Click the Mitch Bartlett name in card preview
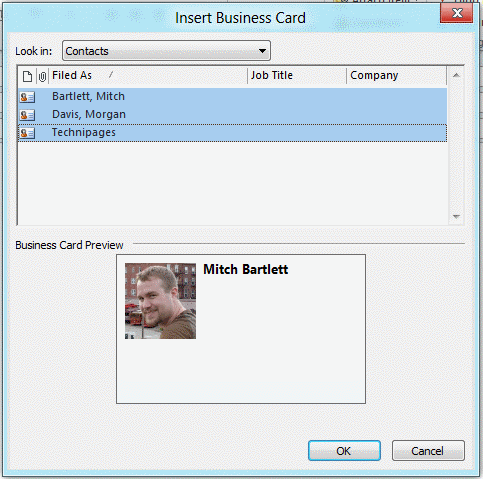Screen dimensions: 483x479 pyautogui.click(x=246, y=269)
